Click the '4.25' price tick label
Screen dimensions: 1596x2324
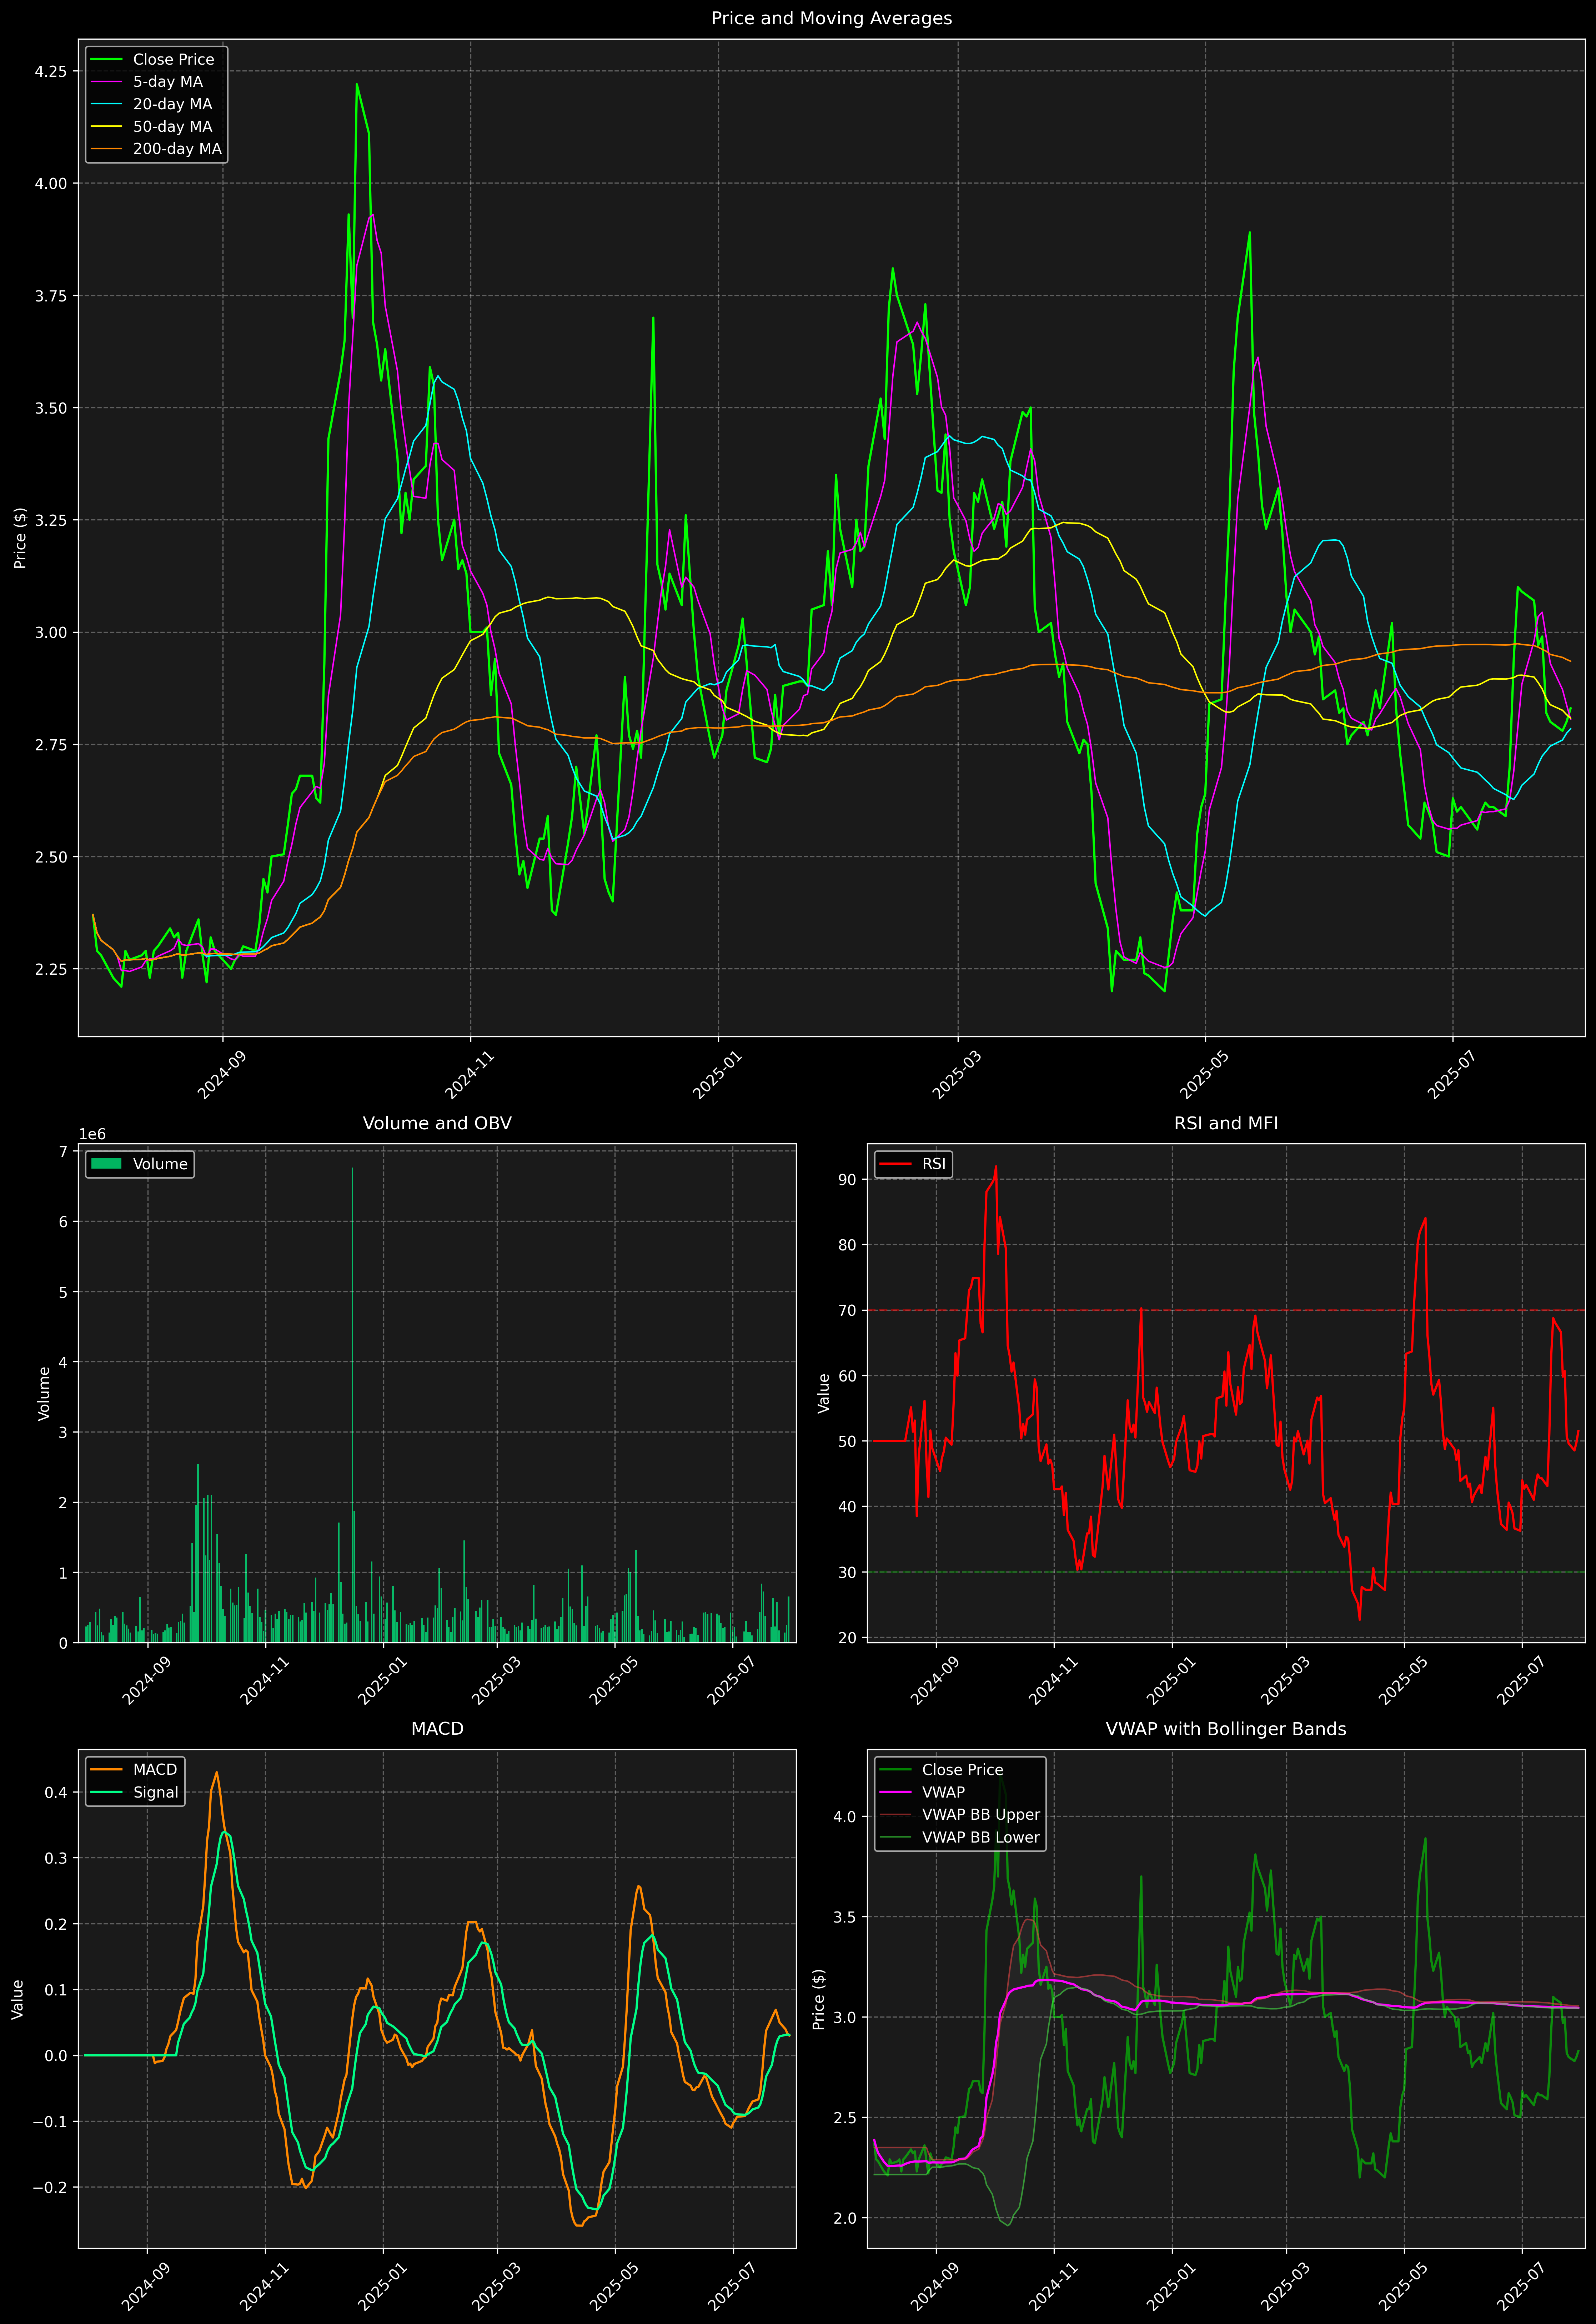pyautogui.click(x=51, y=71)
